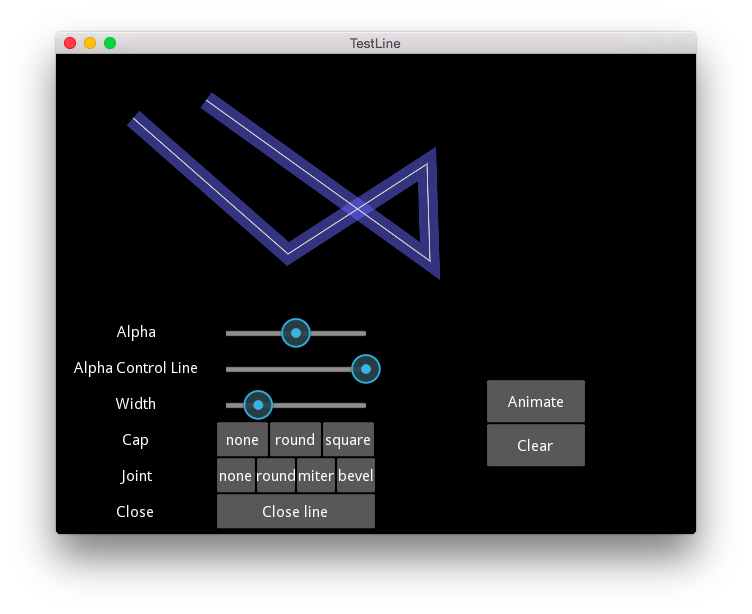Toggle the Close line button
The image size is (752, 614).
(295, 511)
